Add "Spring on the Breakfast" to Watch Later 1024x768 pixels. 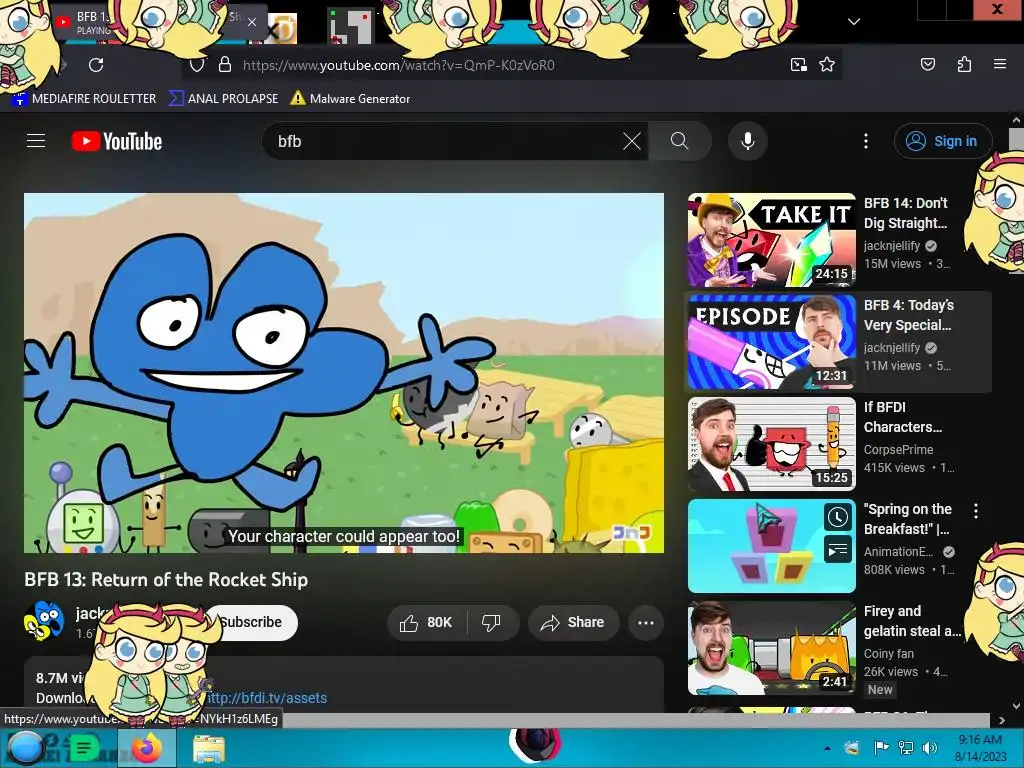pos(837,518)
